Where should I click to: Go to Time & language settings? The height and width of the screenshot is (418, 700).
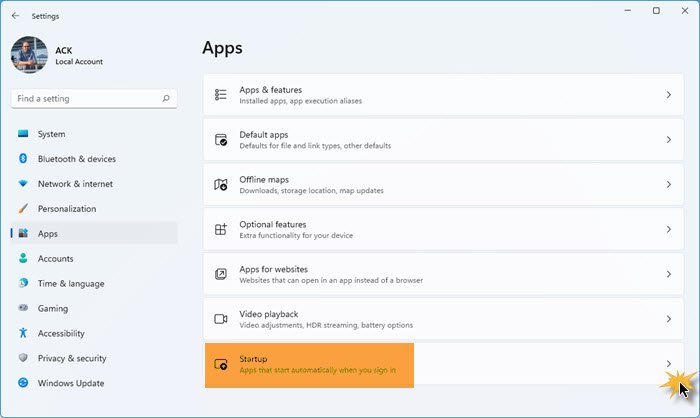click(70, 283)
